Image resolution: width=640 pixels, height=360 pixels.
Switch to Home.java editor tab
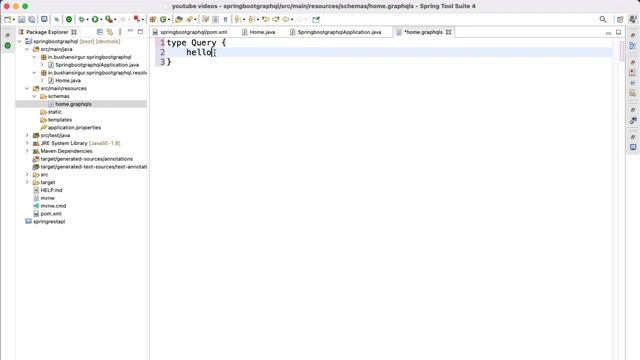(259, 32)
